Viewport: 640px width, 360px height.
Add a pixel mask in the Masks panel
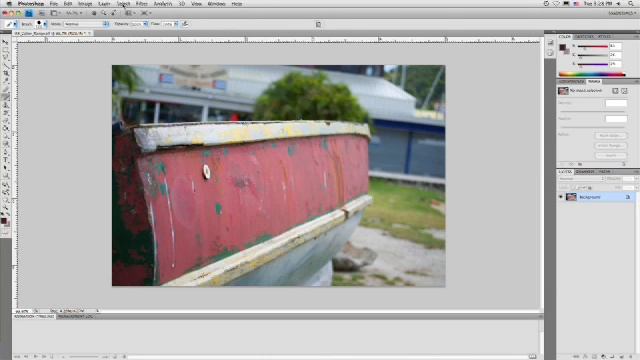coord(615,91)
